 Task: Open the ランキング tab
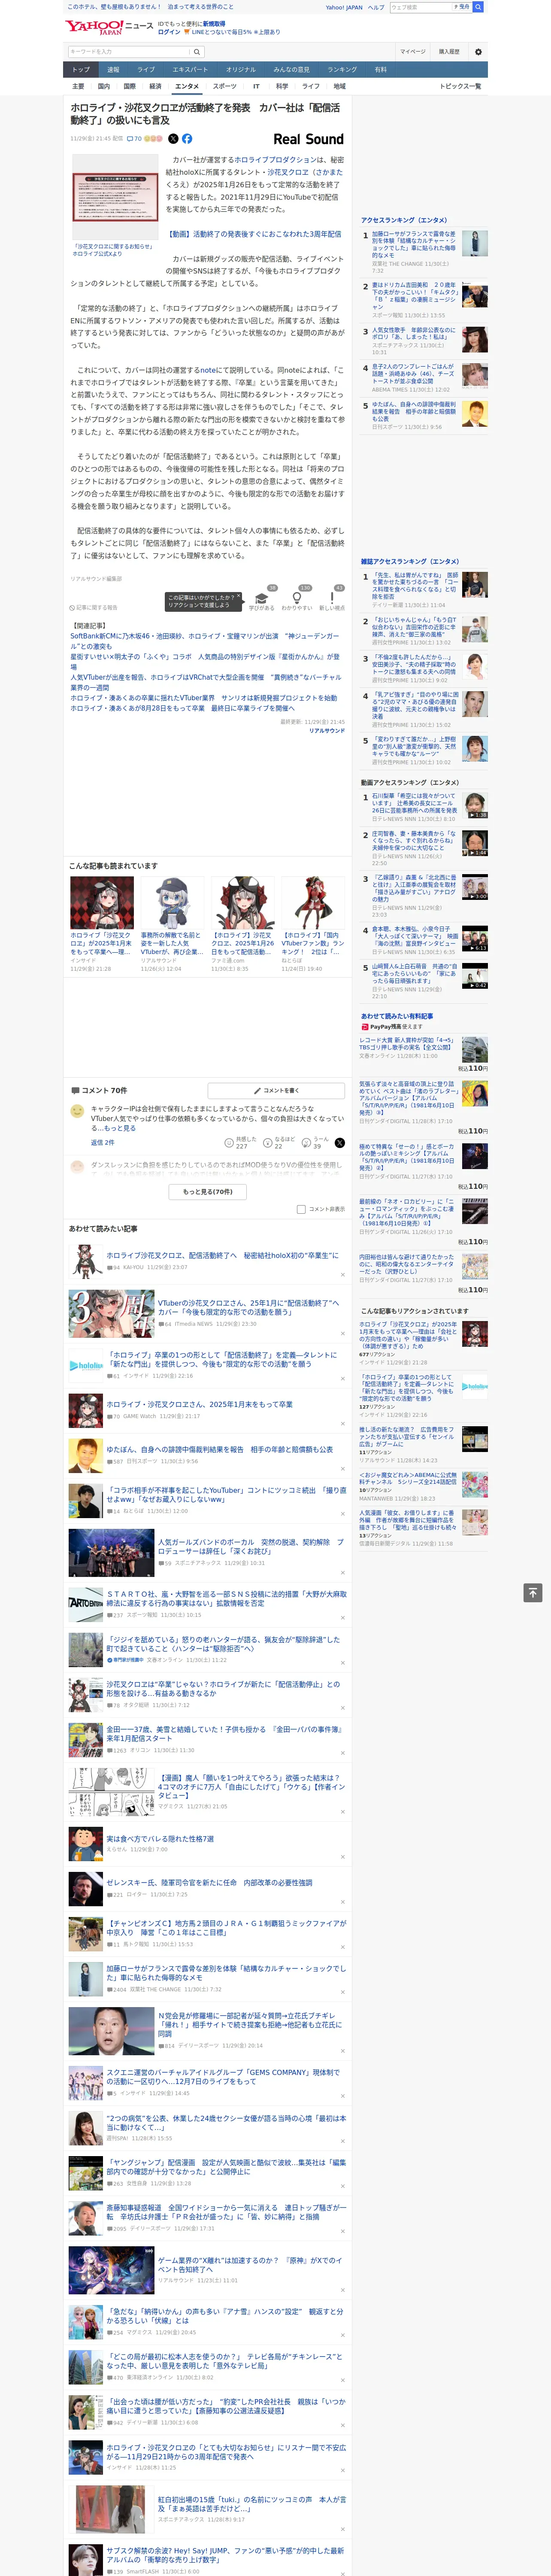[342, 70]
